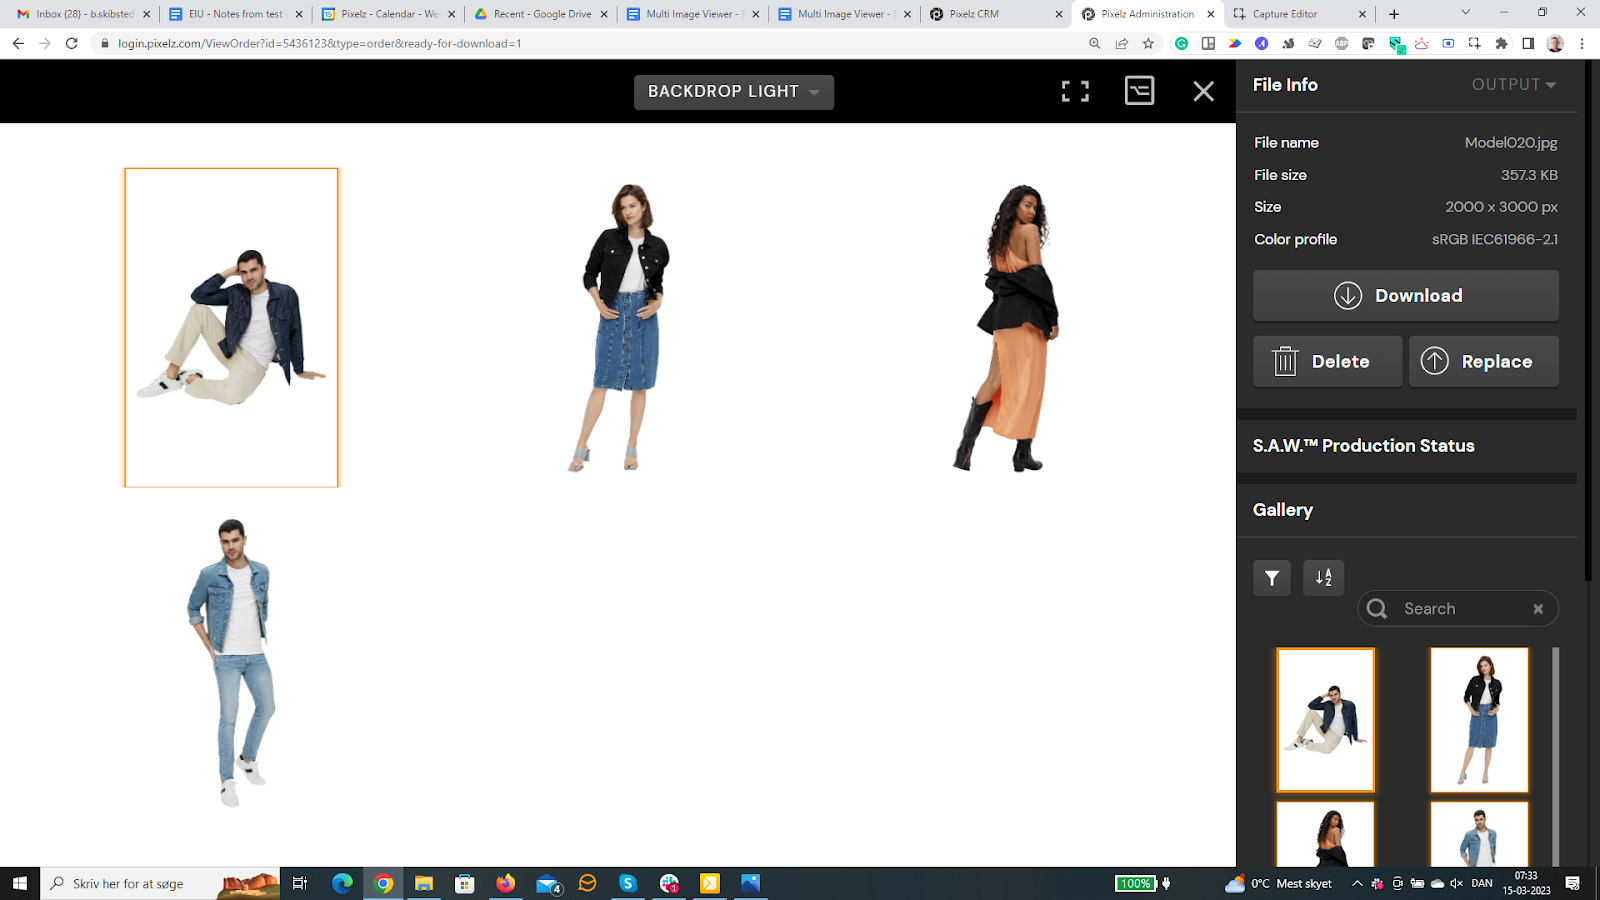The image size is (1600, 900).
Task: Open the Grammarly extension icon
Action: tap(1182, 44)
